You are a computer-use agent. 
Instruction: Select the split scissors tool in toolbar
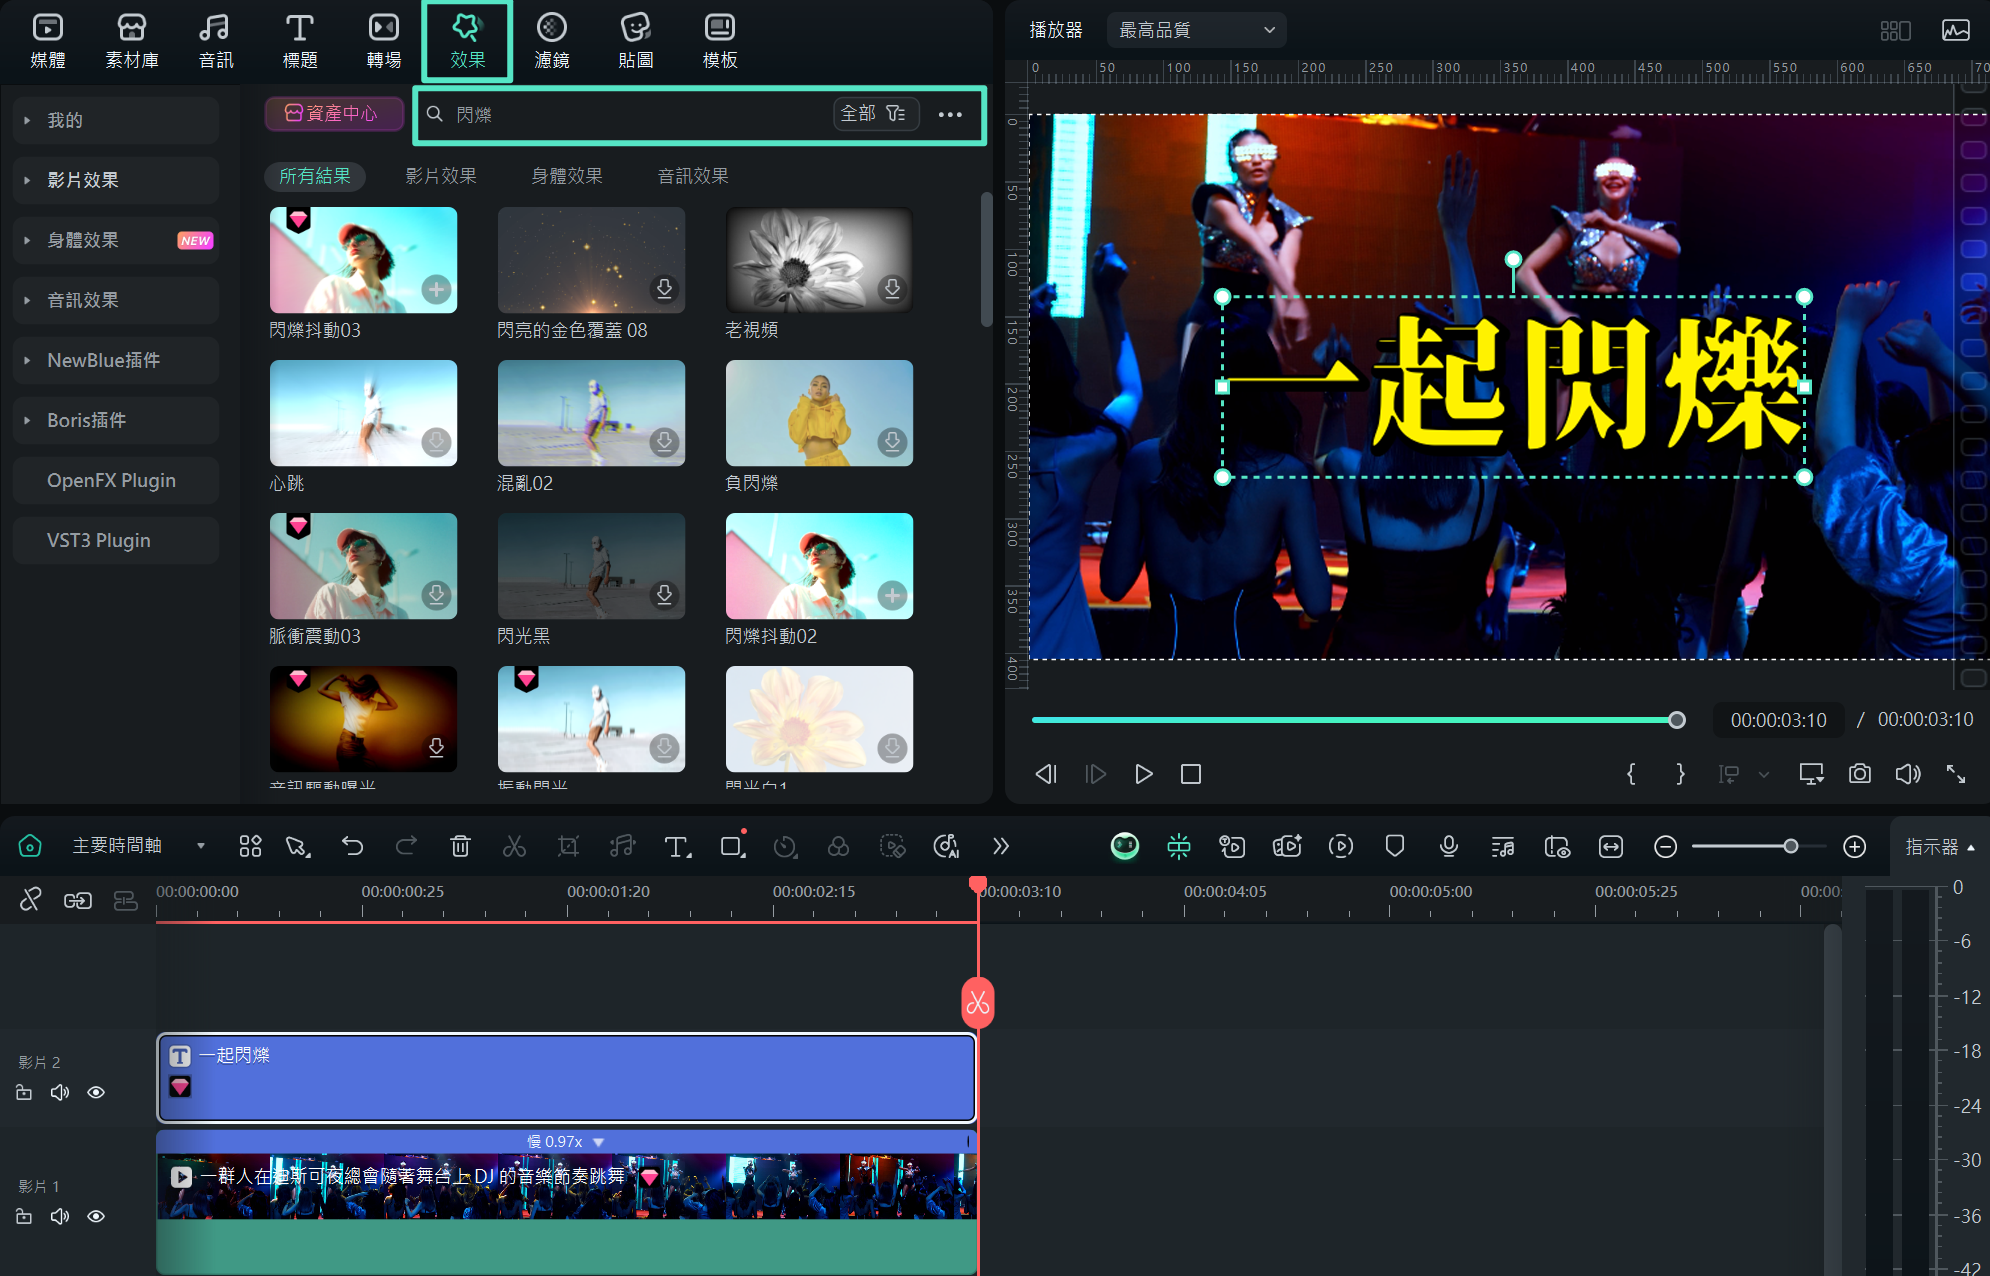[x=514, y=847]
